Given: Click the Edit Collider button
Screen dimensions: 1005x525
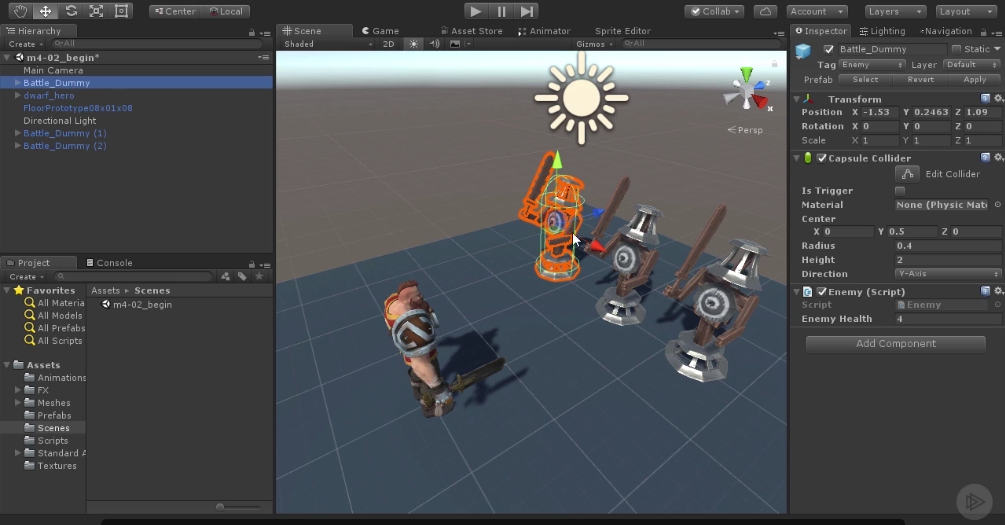Looking at the screenshot, I should (907, 174).
